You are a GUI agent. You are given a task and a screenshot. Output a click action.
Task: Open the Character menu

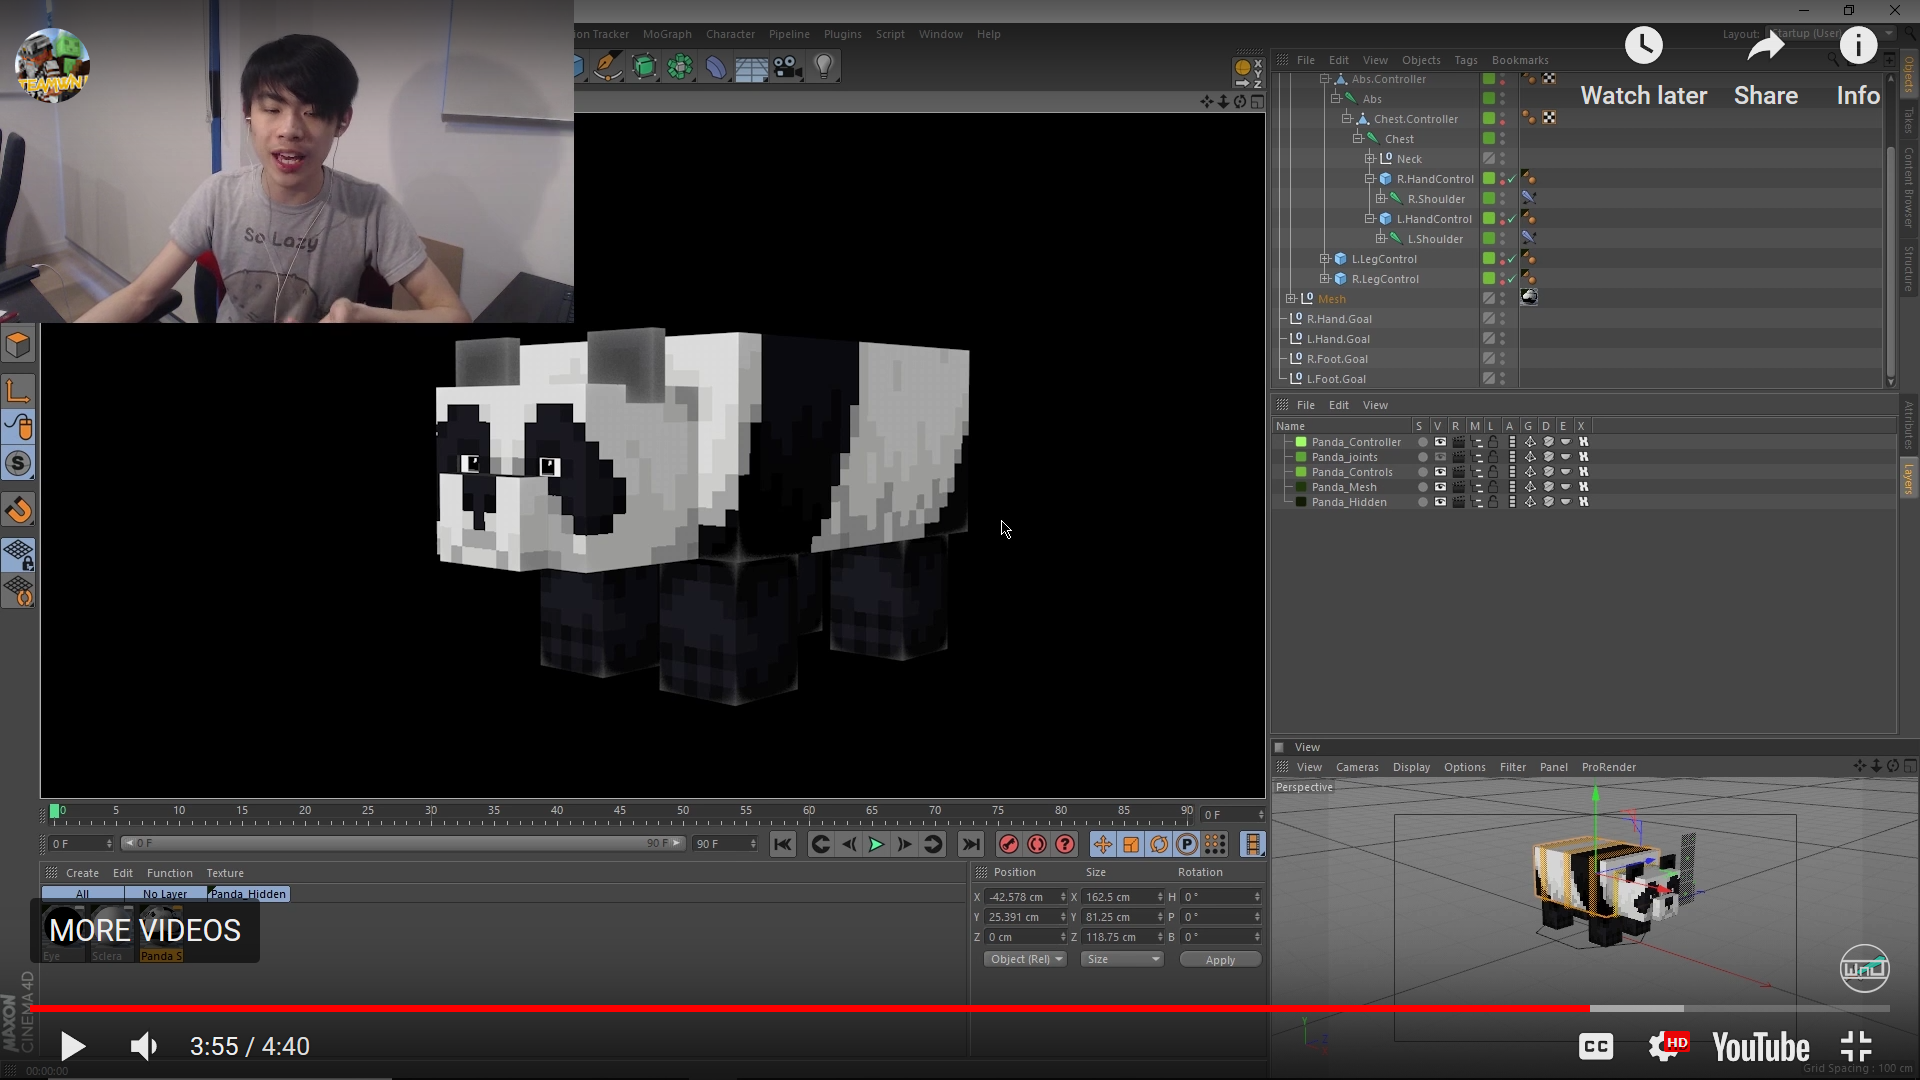(x=730, y=34)
